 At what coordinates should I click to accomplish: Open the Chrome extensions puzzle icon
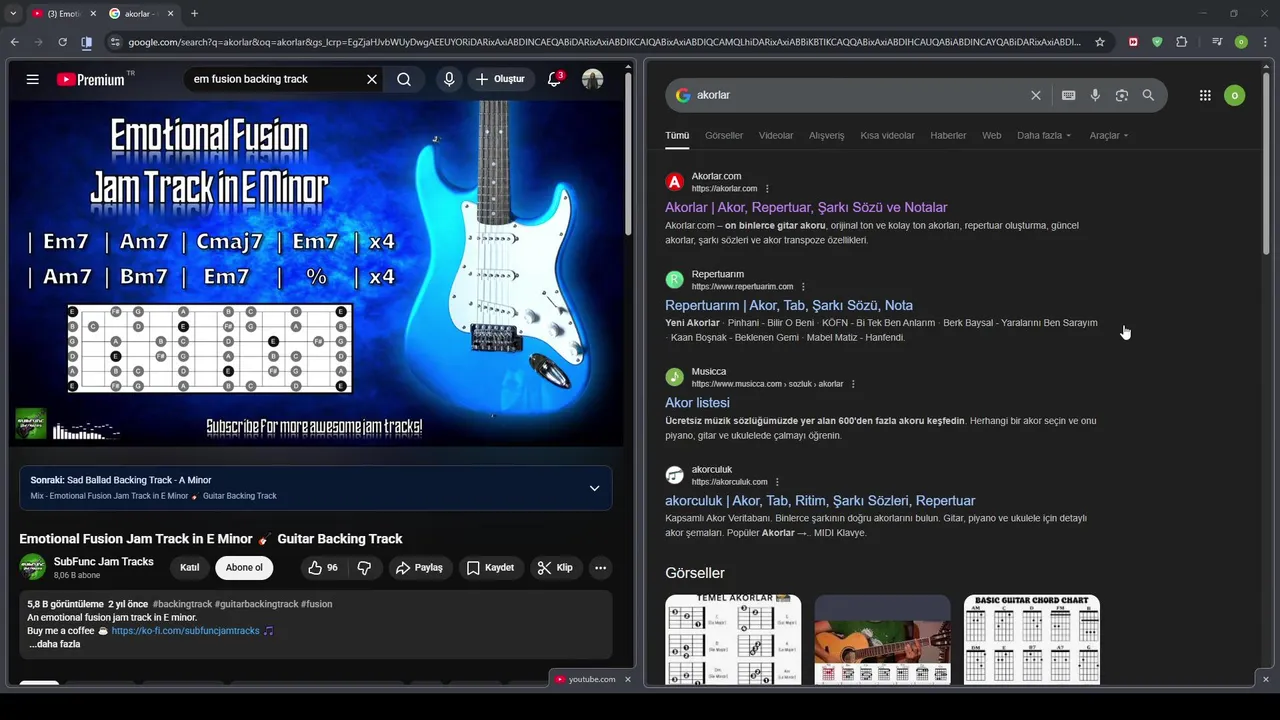point(1182,42)
